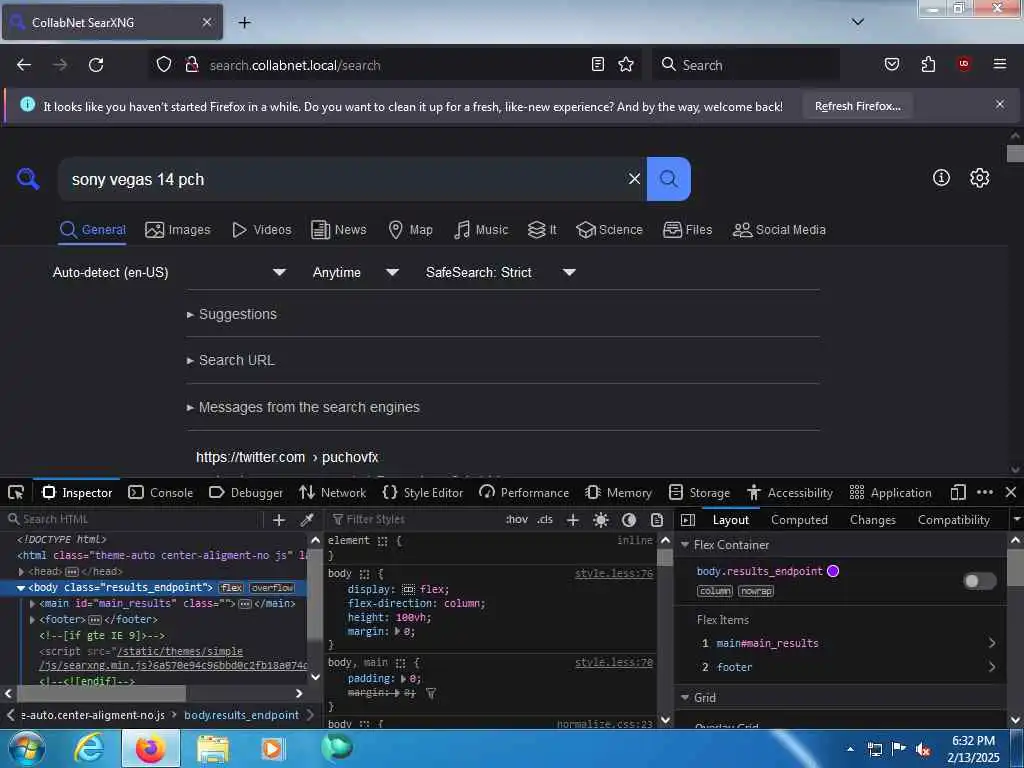Viewport: 1024px width, 768px height.
Task: Toggle the :hov pseudo-class panel
Action: pos(517,520)
